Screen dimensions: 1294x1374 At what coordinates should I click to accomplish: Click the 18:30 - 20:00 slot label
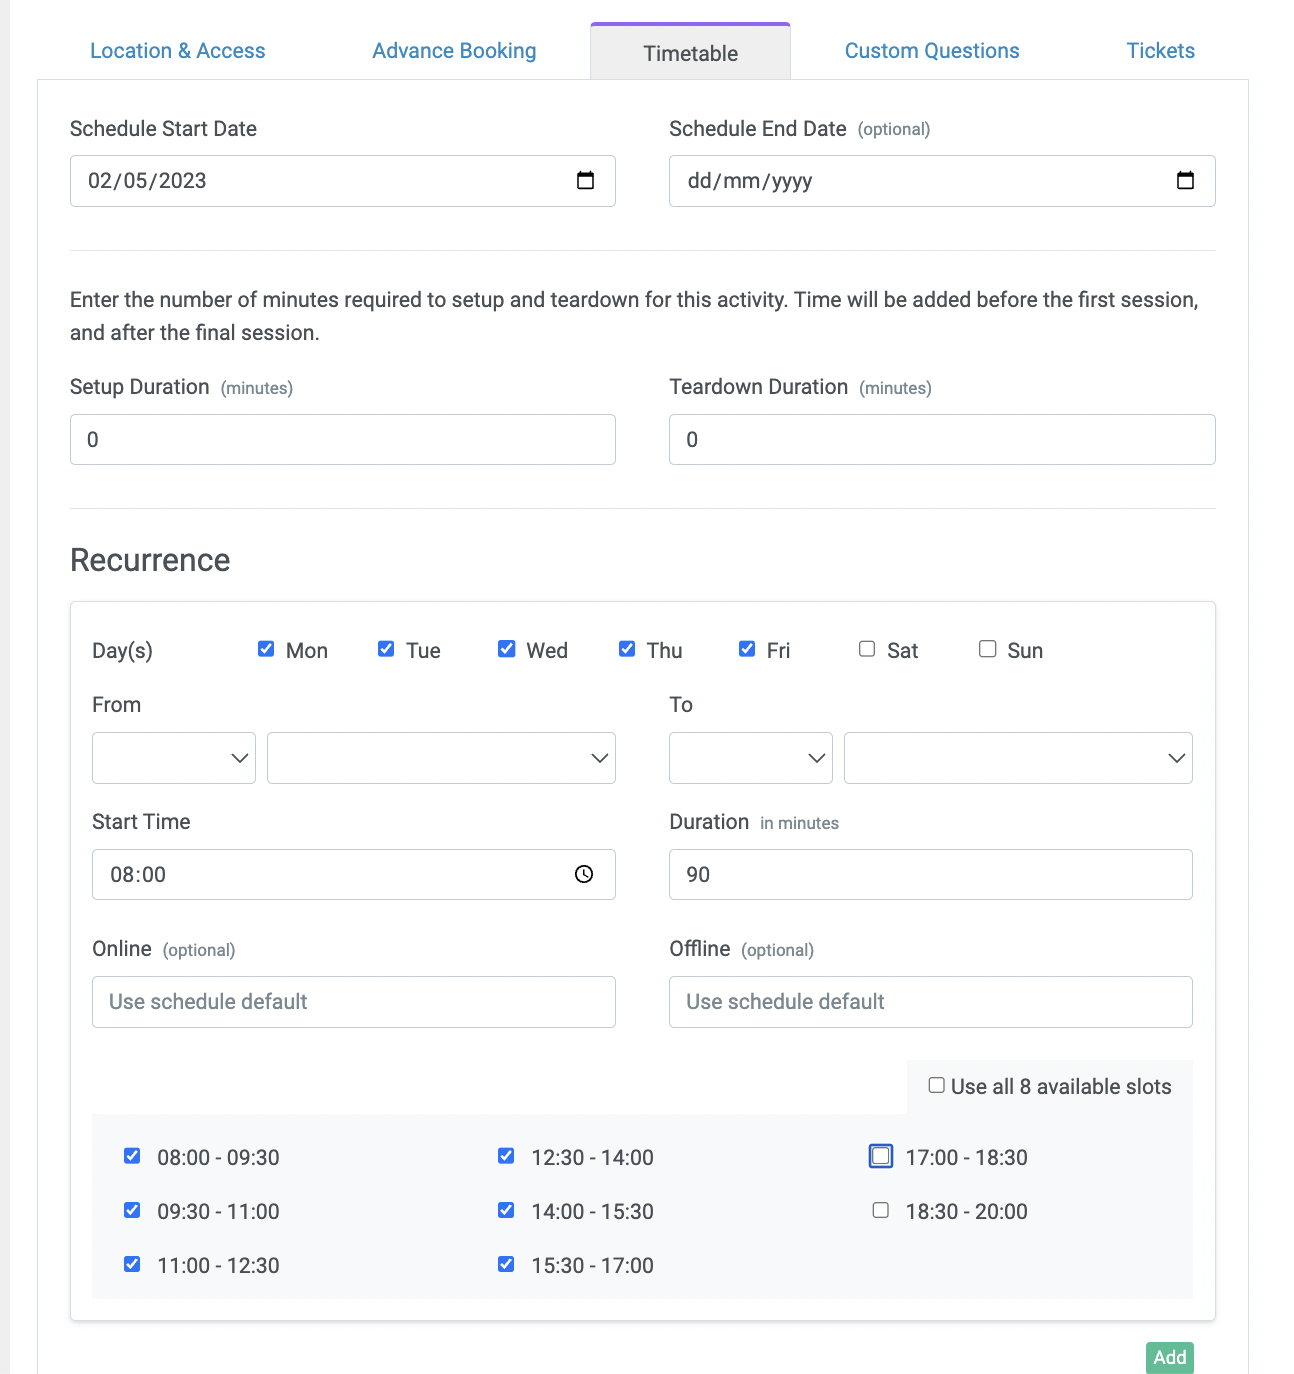(x=967, y=1212)
